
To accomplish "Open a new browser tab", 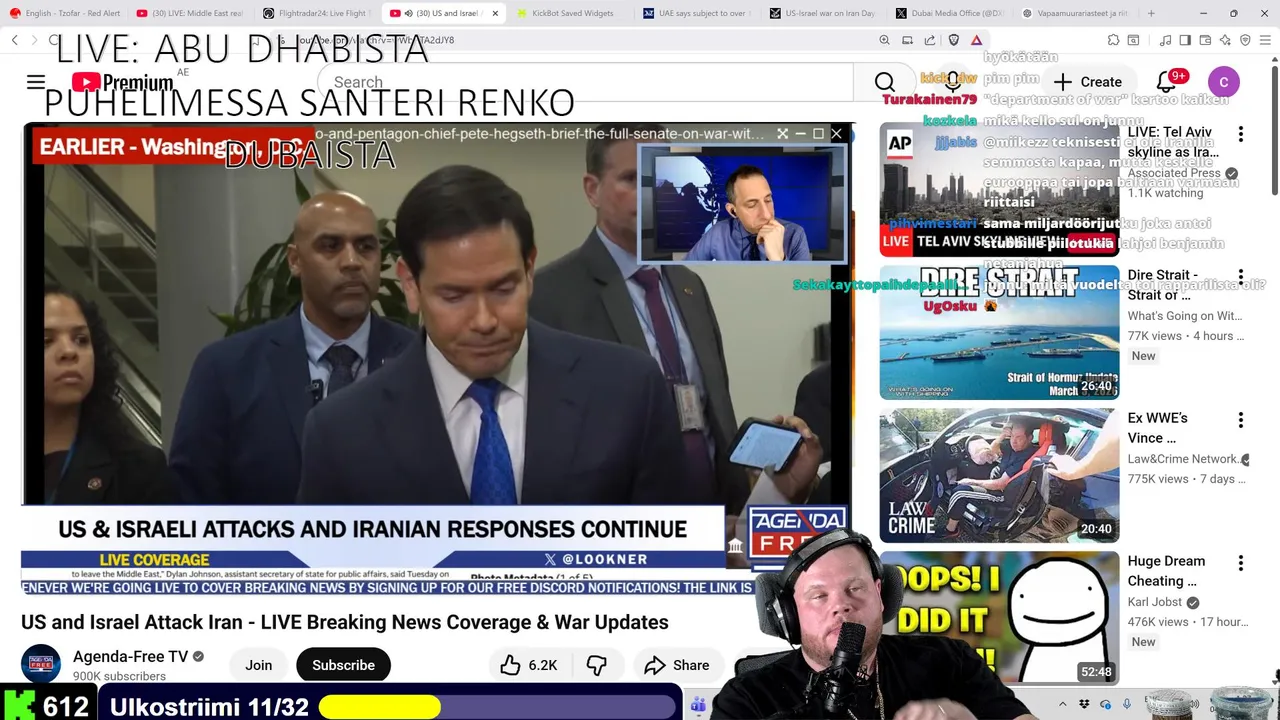I will coord(1151,13).
